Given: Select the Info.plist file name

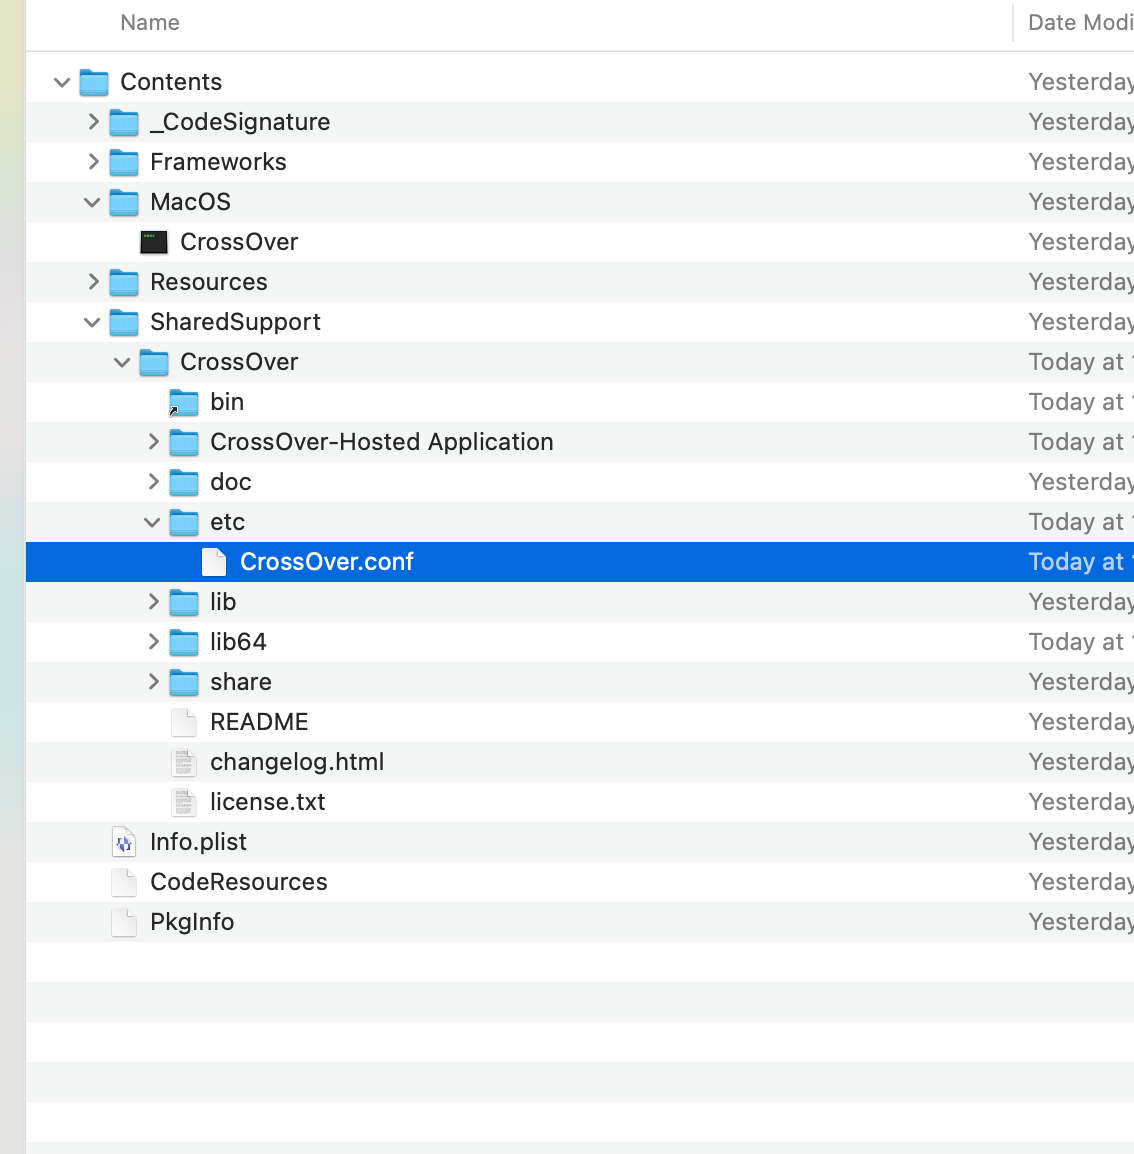Looking at the screenshot, I should 199,842.
